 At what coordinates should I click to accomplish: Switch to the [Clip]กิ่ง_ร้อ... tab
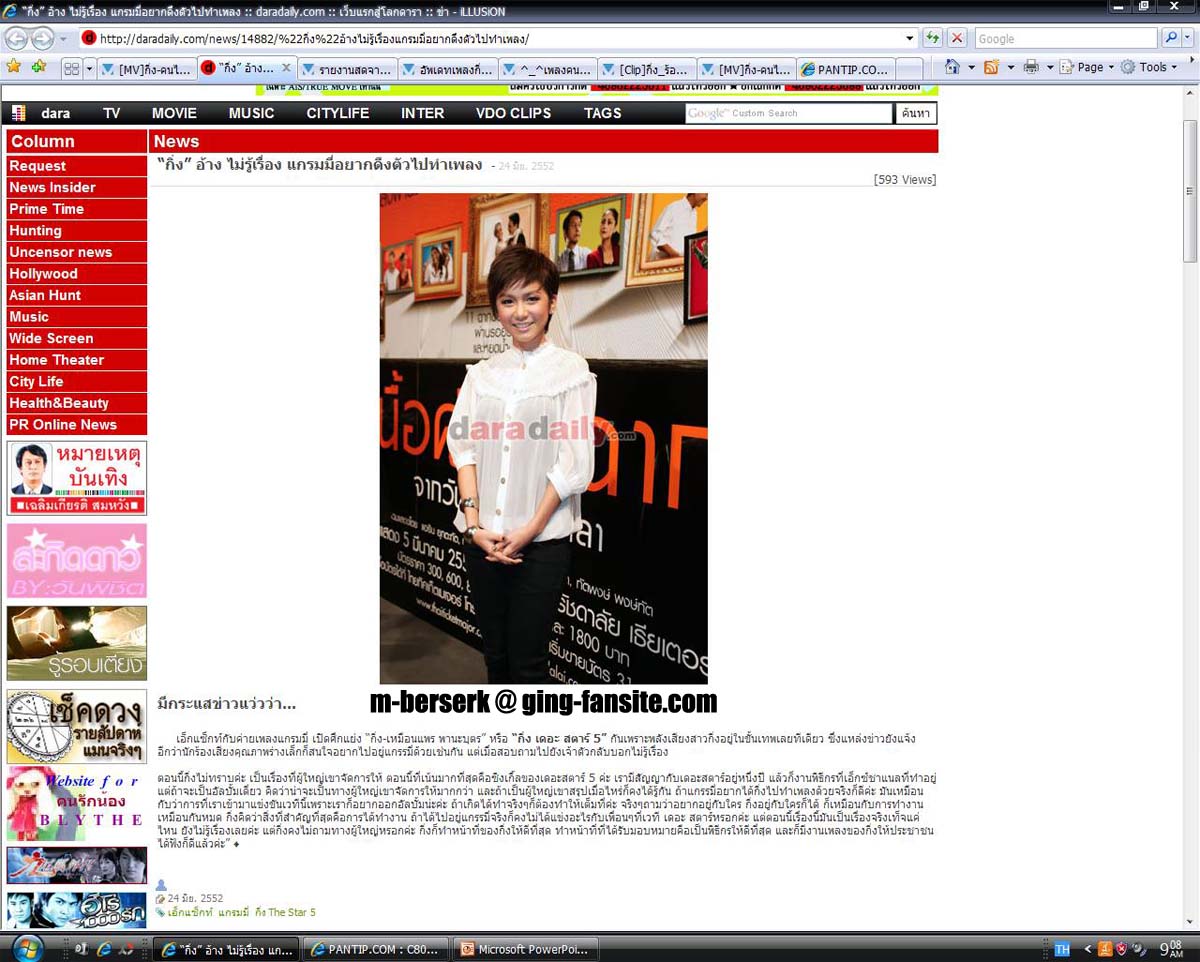[647, 69]
